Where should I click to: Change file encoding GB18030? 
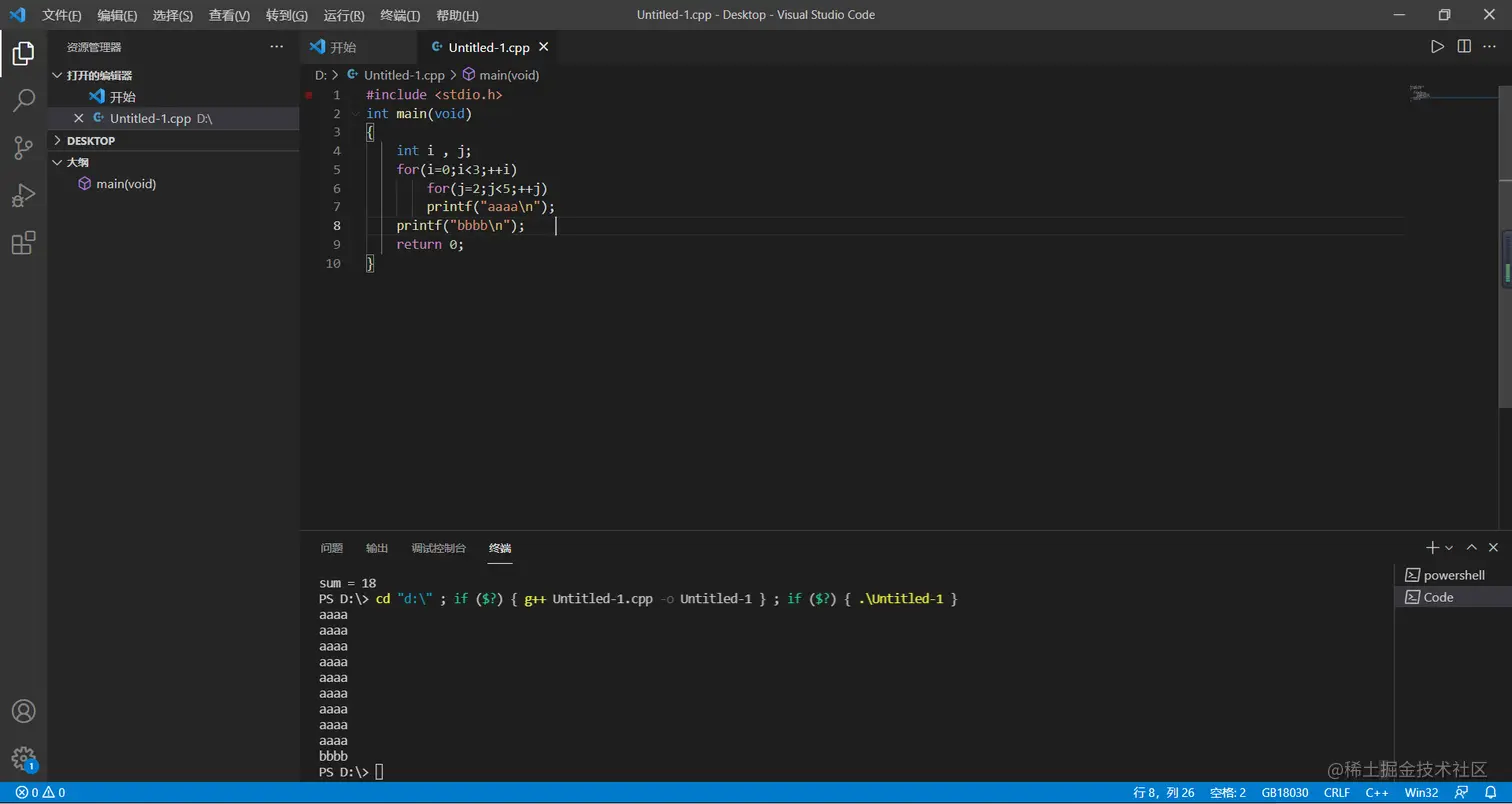(x=1285, y=793)
